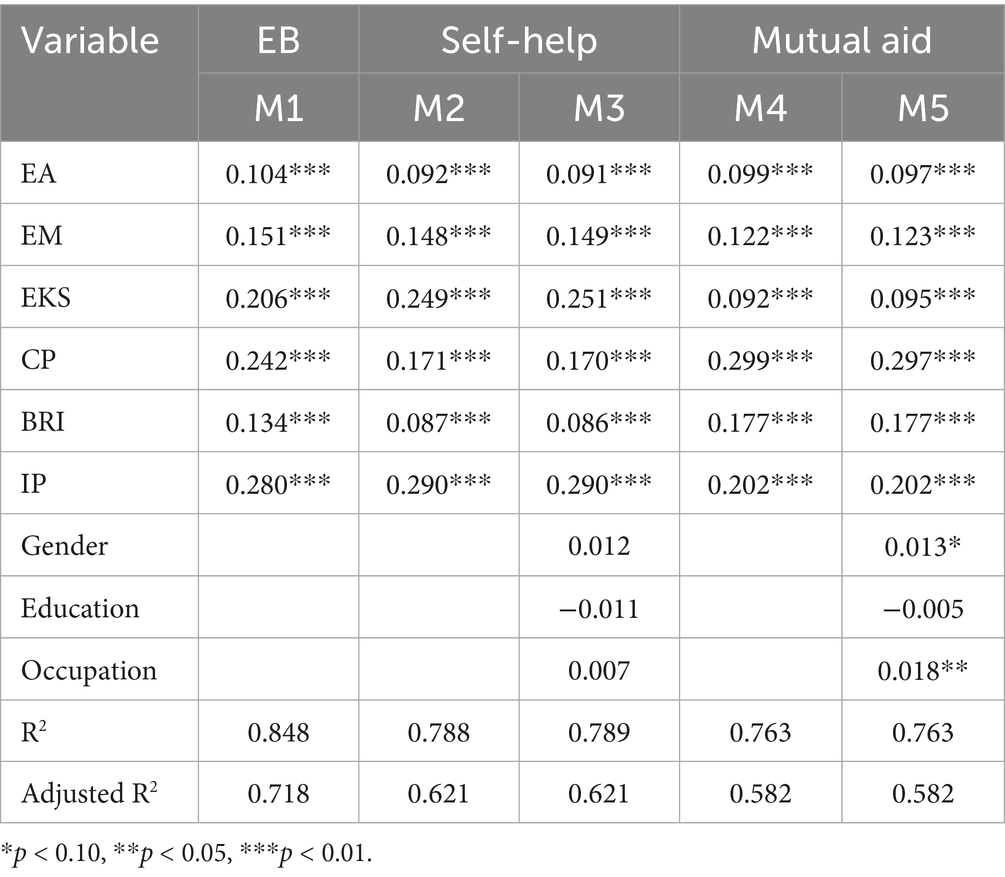Click the Gender value 0.013* in M5
The width and height of the screenshot is (1005, 877).
pos(922,547)
